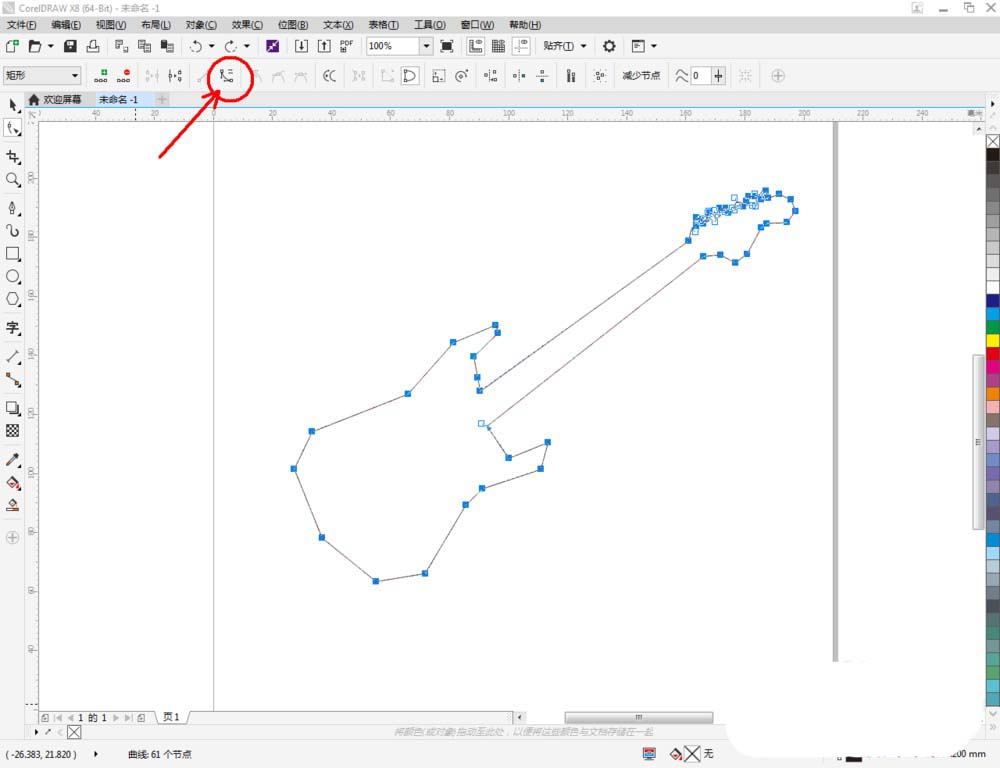Screen dimensions: 1000x768
Task: Select the Crop tool
Action: [x=13, y=157]
